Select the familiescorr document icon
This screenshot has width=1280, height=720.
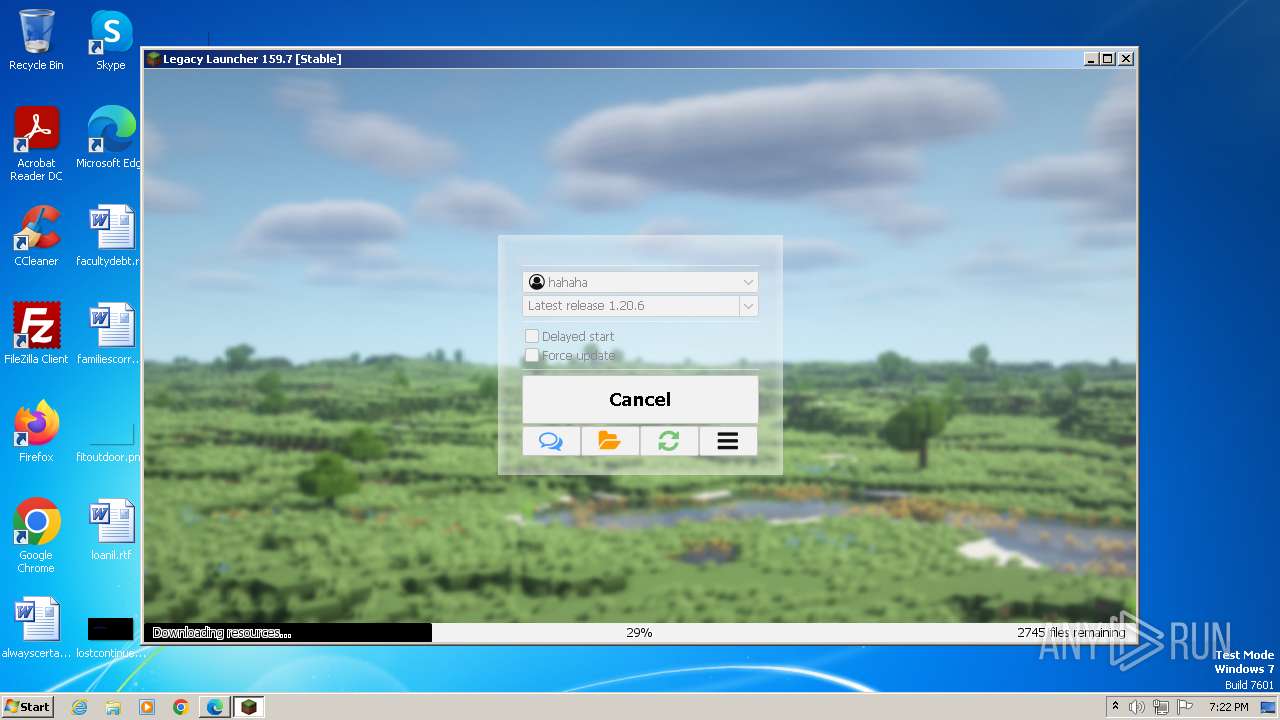point(111,334)
